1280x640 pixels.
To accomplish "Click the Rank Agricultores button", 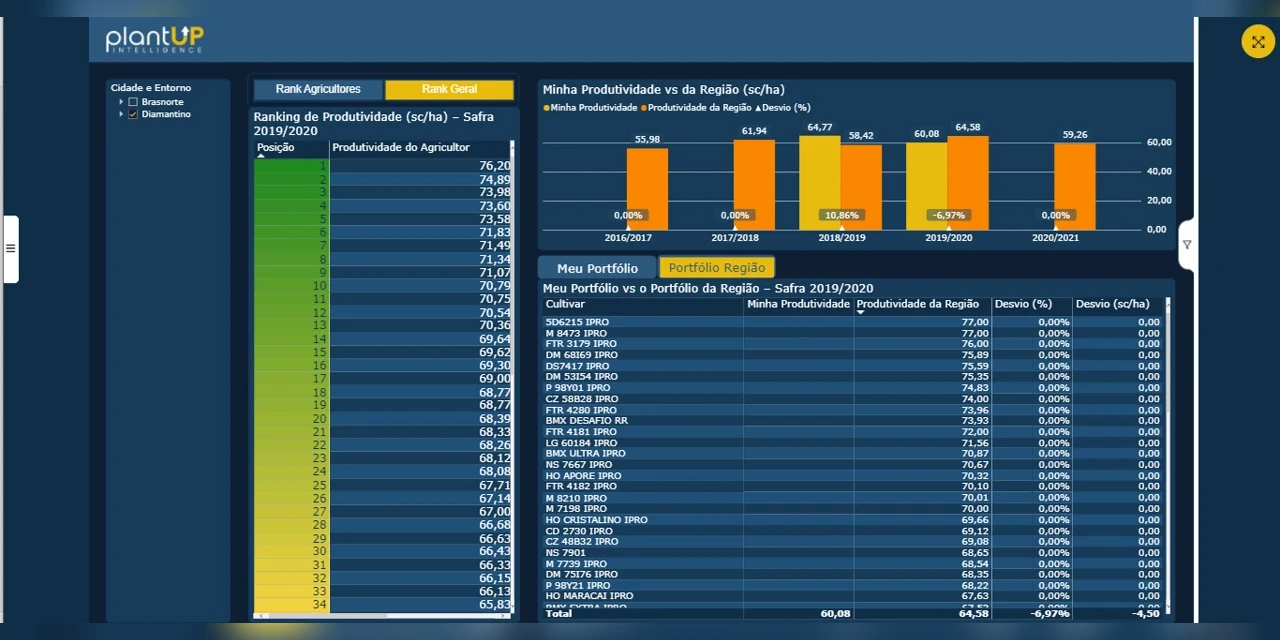I will point(318,90).
